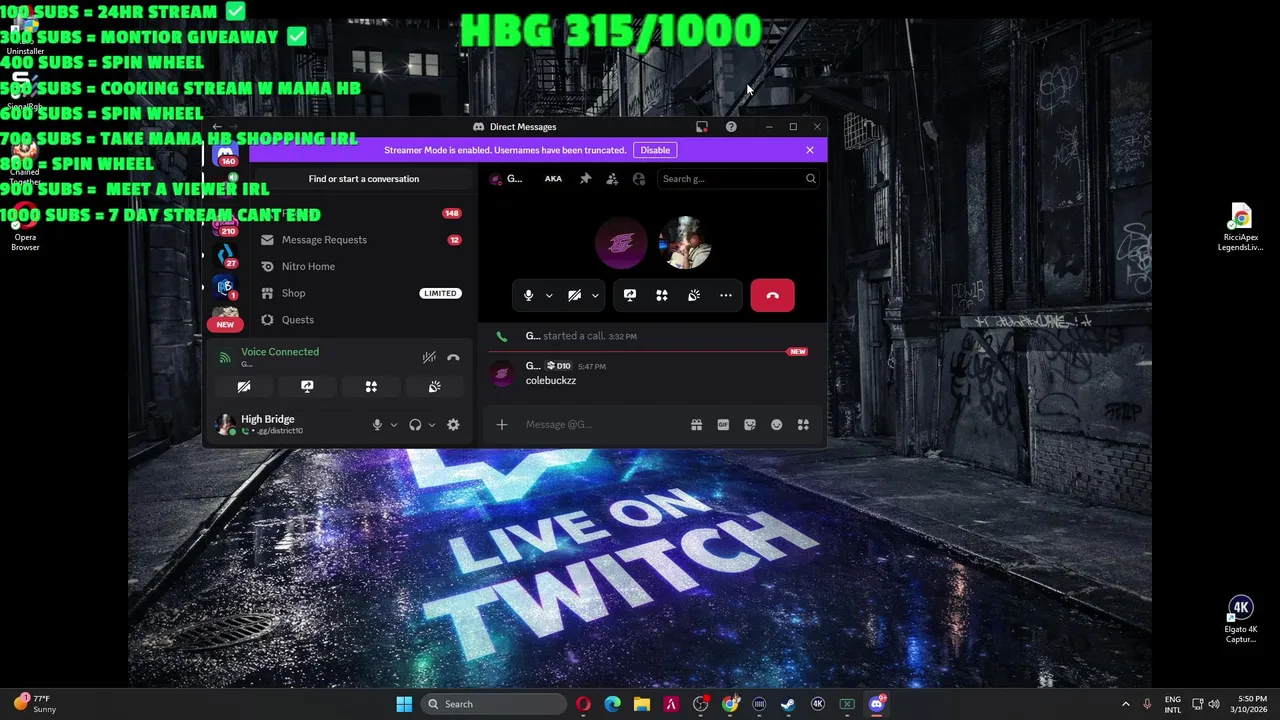This screenshot has width=1280, height=720.
Task: Open the server with 27 badge
Action: click(x=226, y=256)
